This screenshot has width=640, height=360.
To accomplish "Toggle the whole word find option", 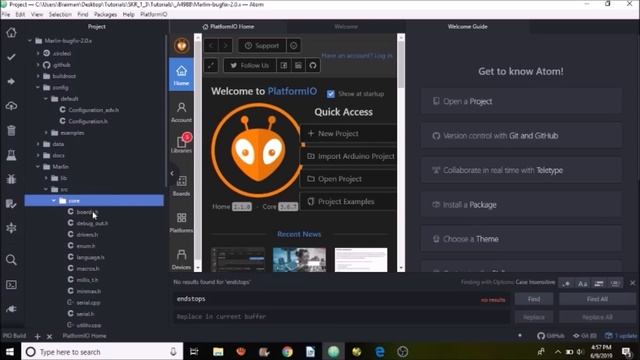I will pyautogui.click(x=615, y=283).
